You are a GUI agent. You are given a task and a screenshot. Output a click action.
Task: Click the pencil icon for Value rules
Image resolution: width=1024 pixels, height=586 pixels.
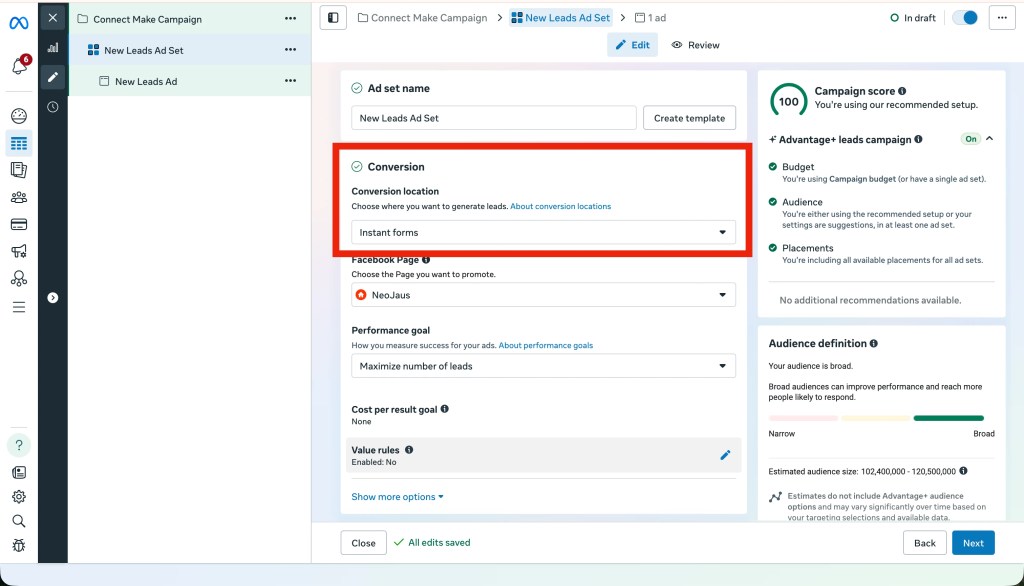(x=725, y=455)
